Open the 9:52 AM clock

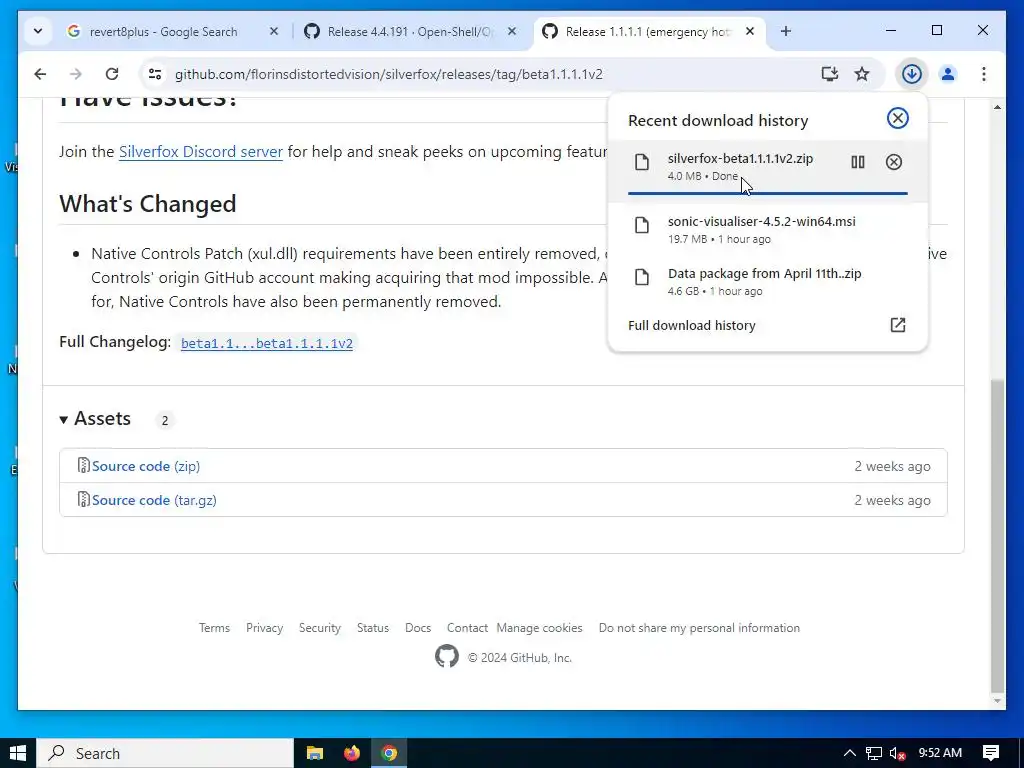(x=940, y=753)
